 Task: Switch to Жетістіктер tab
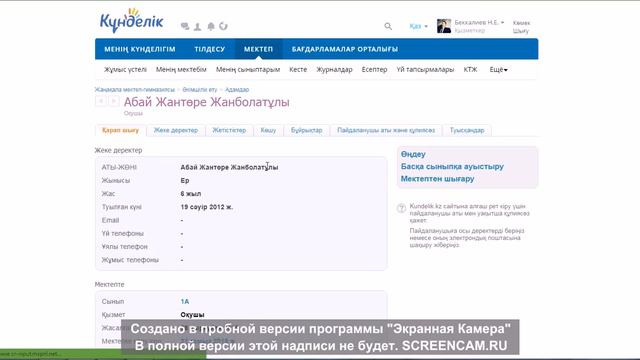[229, 130]
